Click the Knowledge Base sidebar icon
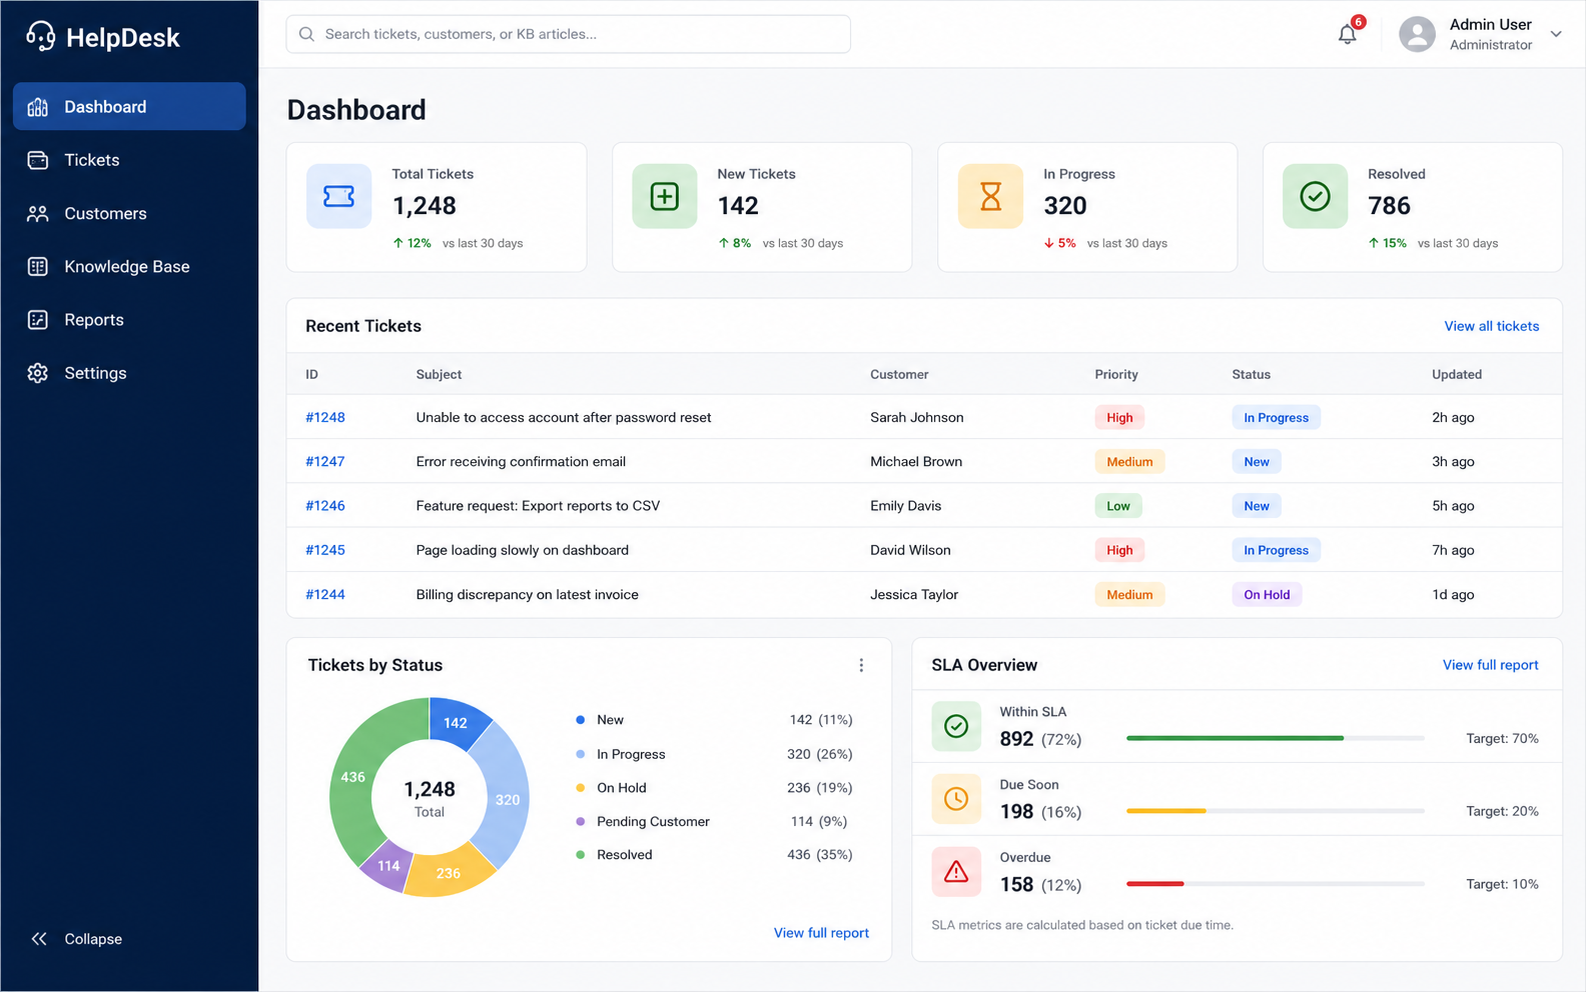Screen dimensions: 1586x992 38,266
